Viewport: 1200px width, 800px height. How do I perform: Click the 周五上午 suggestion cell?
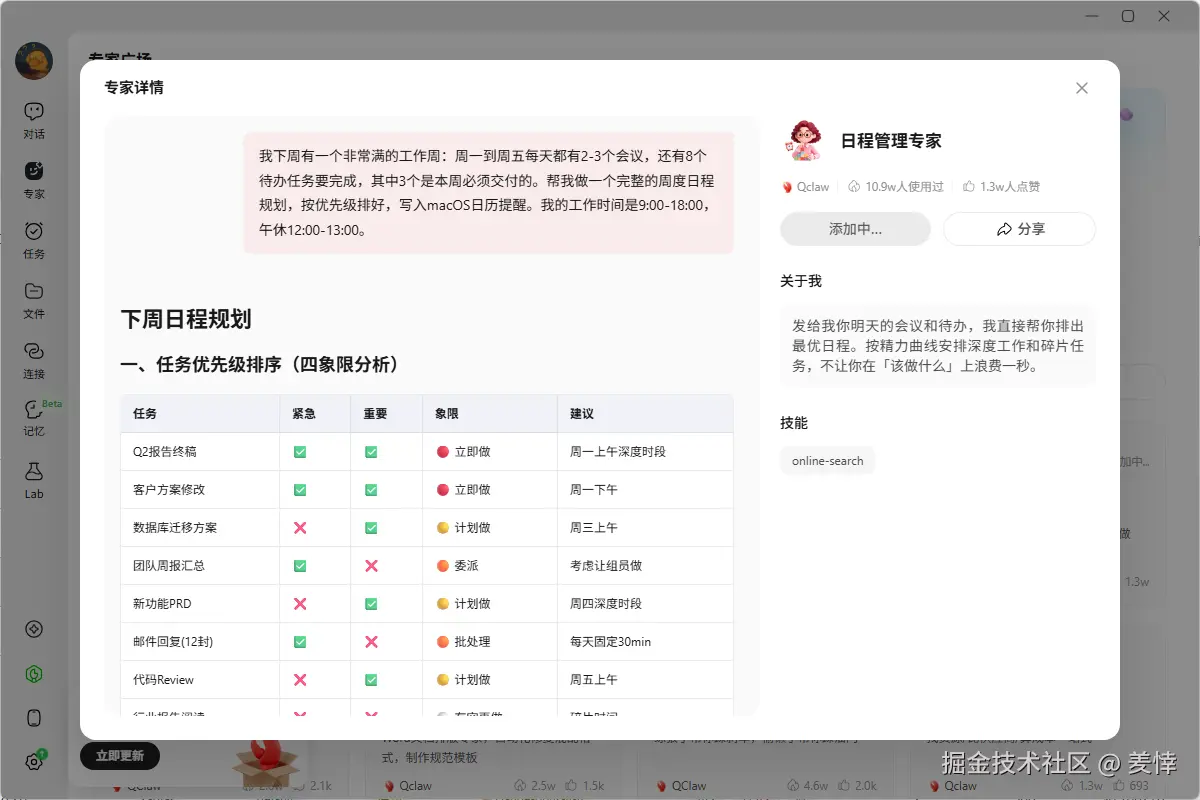646,680
